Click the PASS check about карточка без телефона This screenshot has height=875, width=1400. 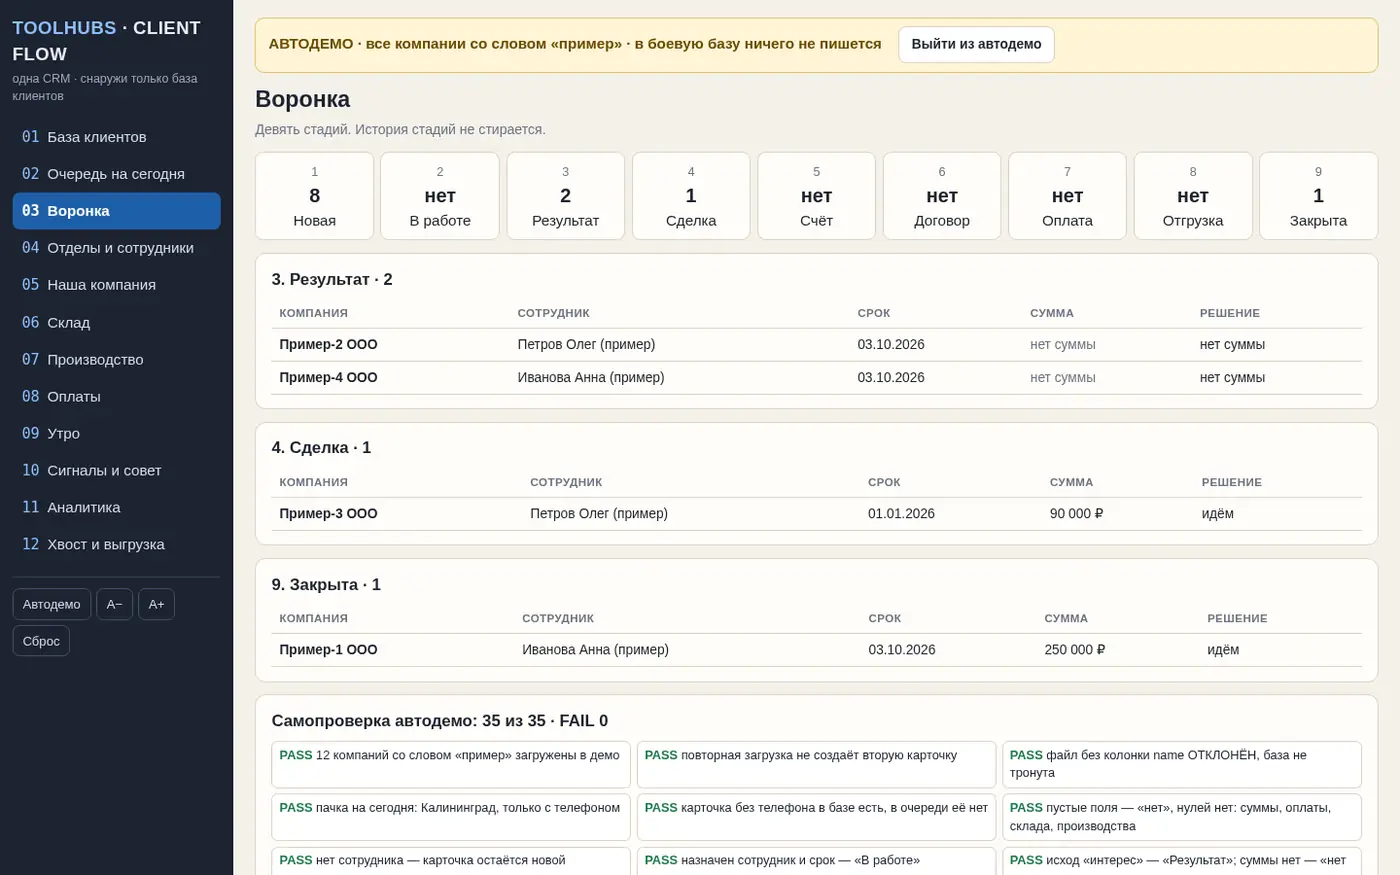[816, 817]
